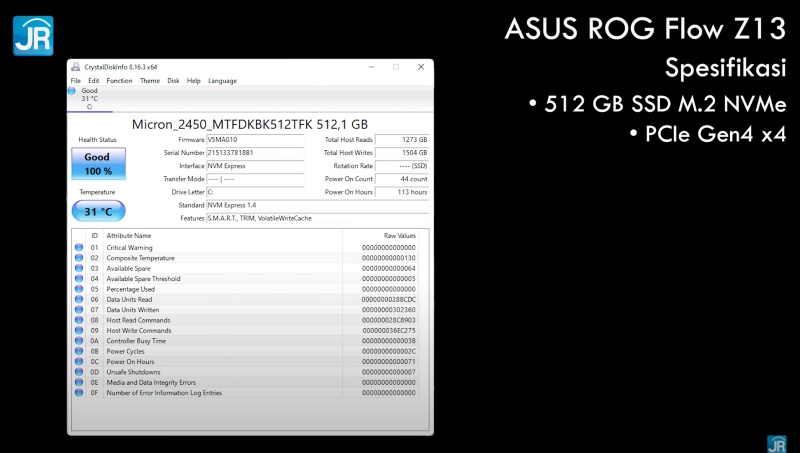Click Rotation Rate value ---- (SSD)

[x=402, y=166]
